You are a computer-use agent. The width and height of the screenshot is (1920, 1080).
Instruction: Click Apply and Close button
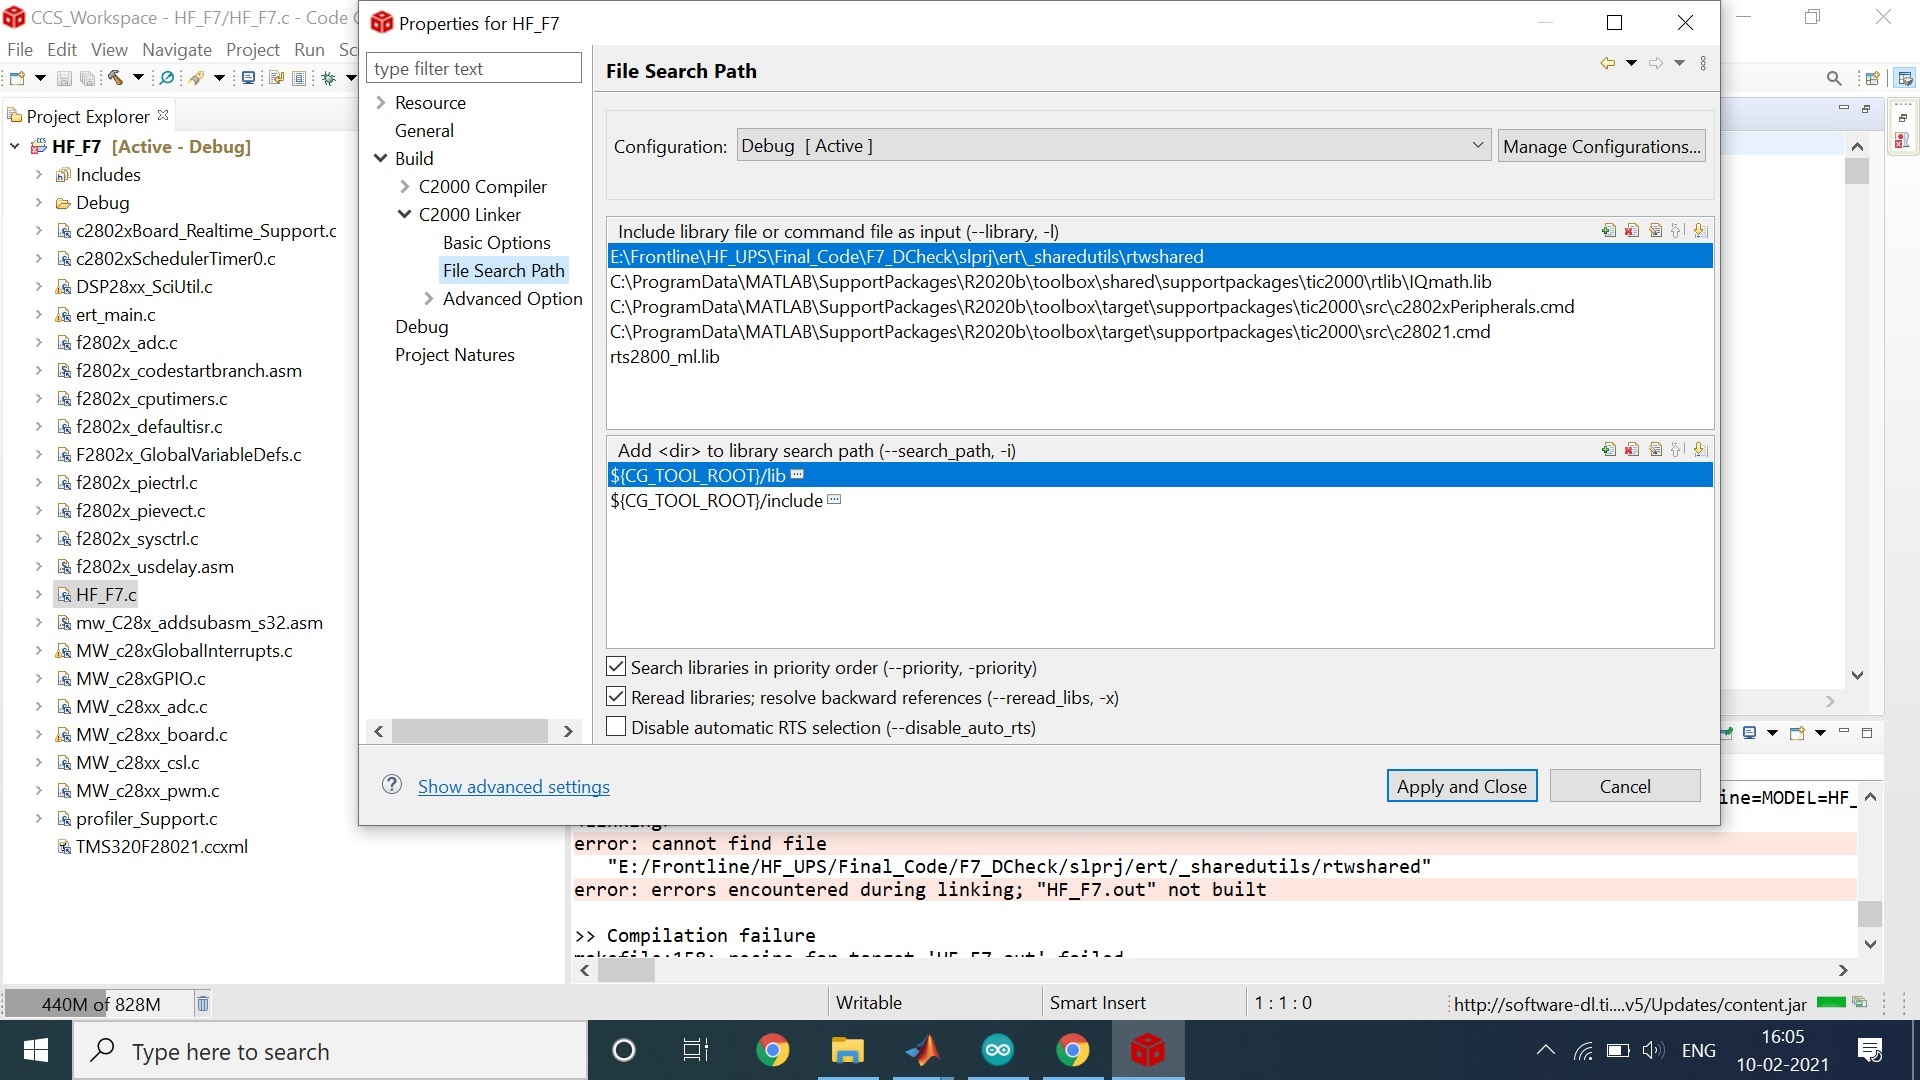1461,786
